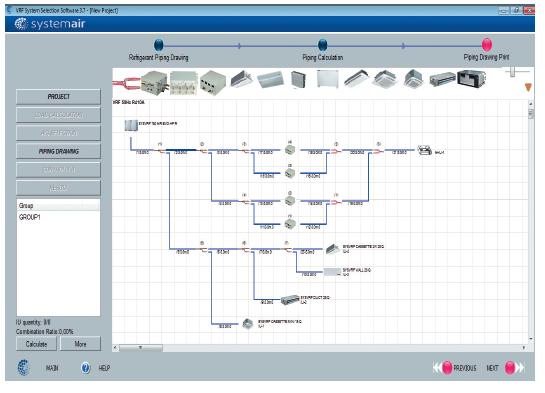Open the PIPING DRAWING section
Screen dimensions: 545x393
[58, 151]
